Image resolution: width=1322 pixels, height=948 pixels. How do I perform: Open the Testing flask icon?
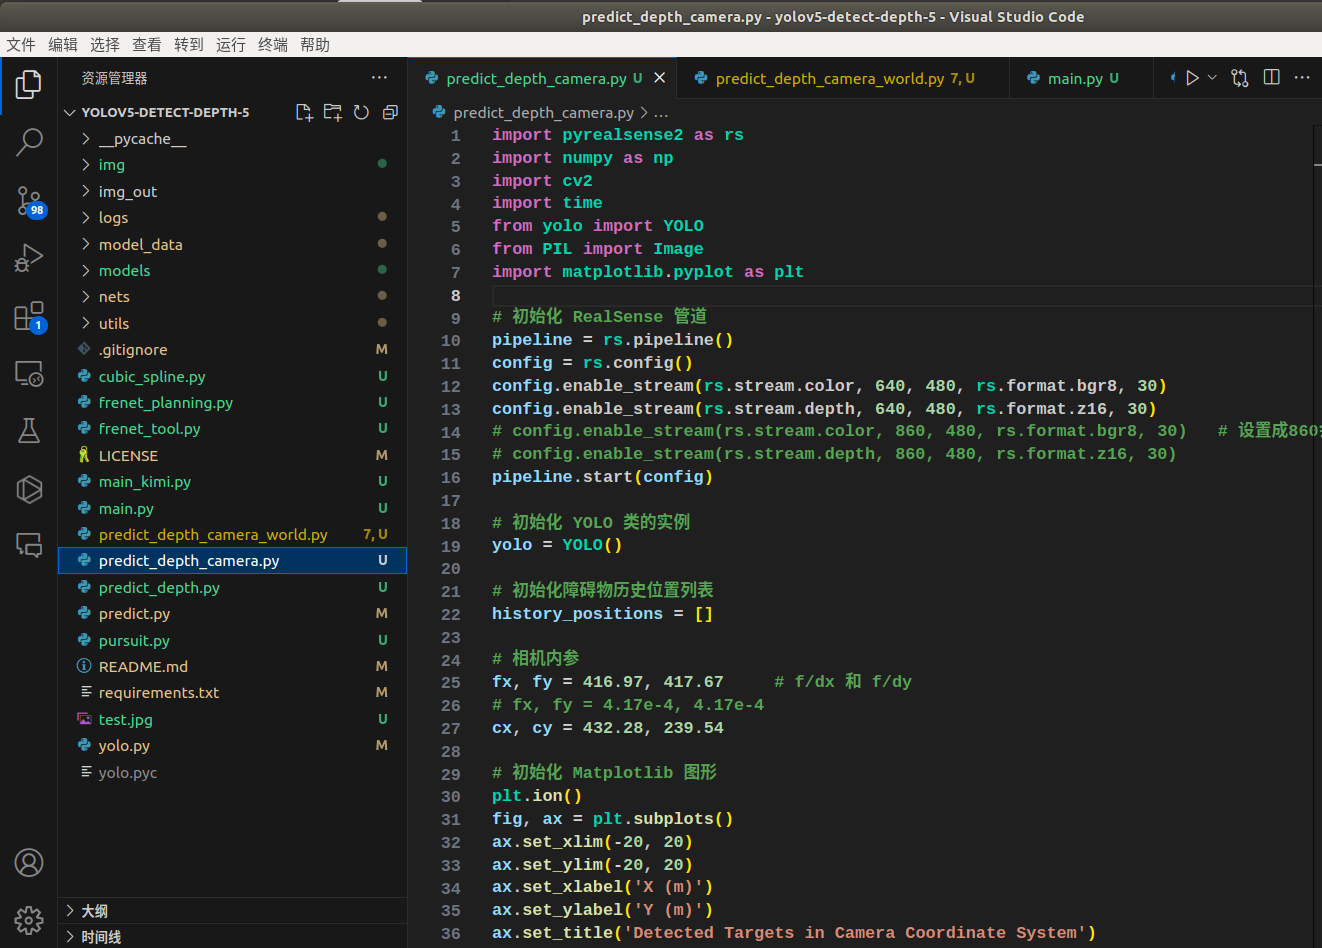29,431
